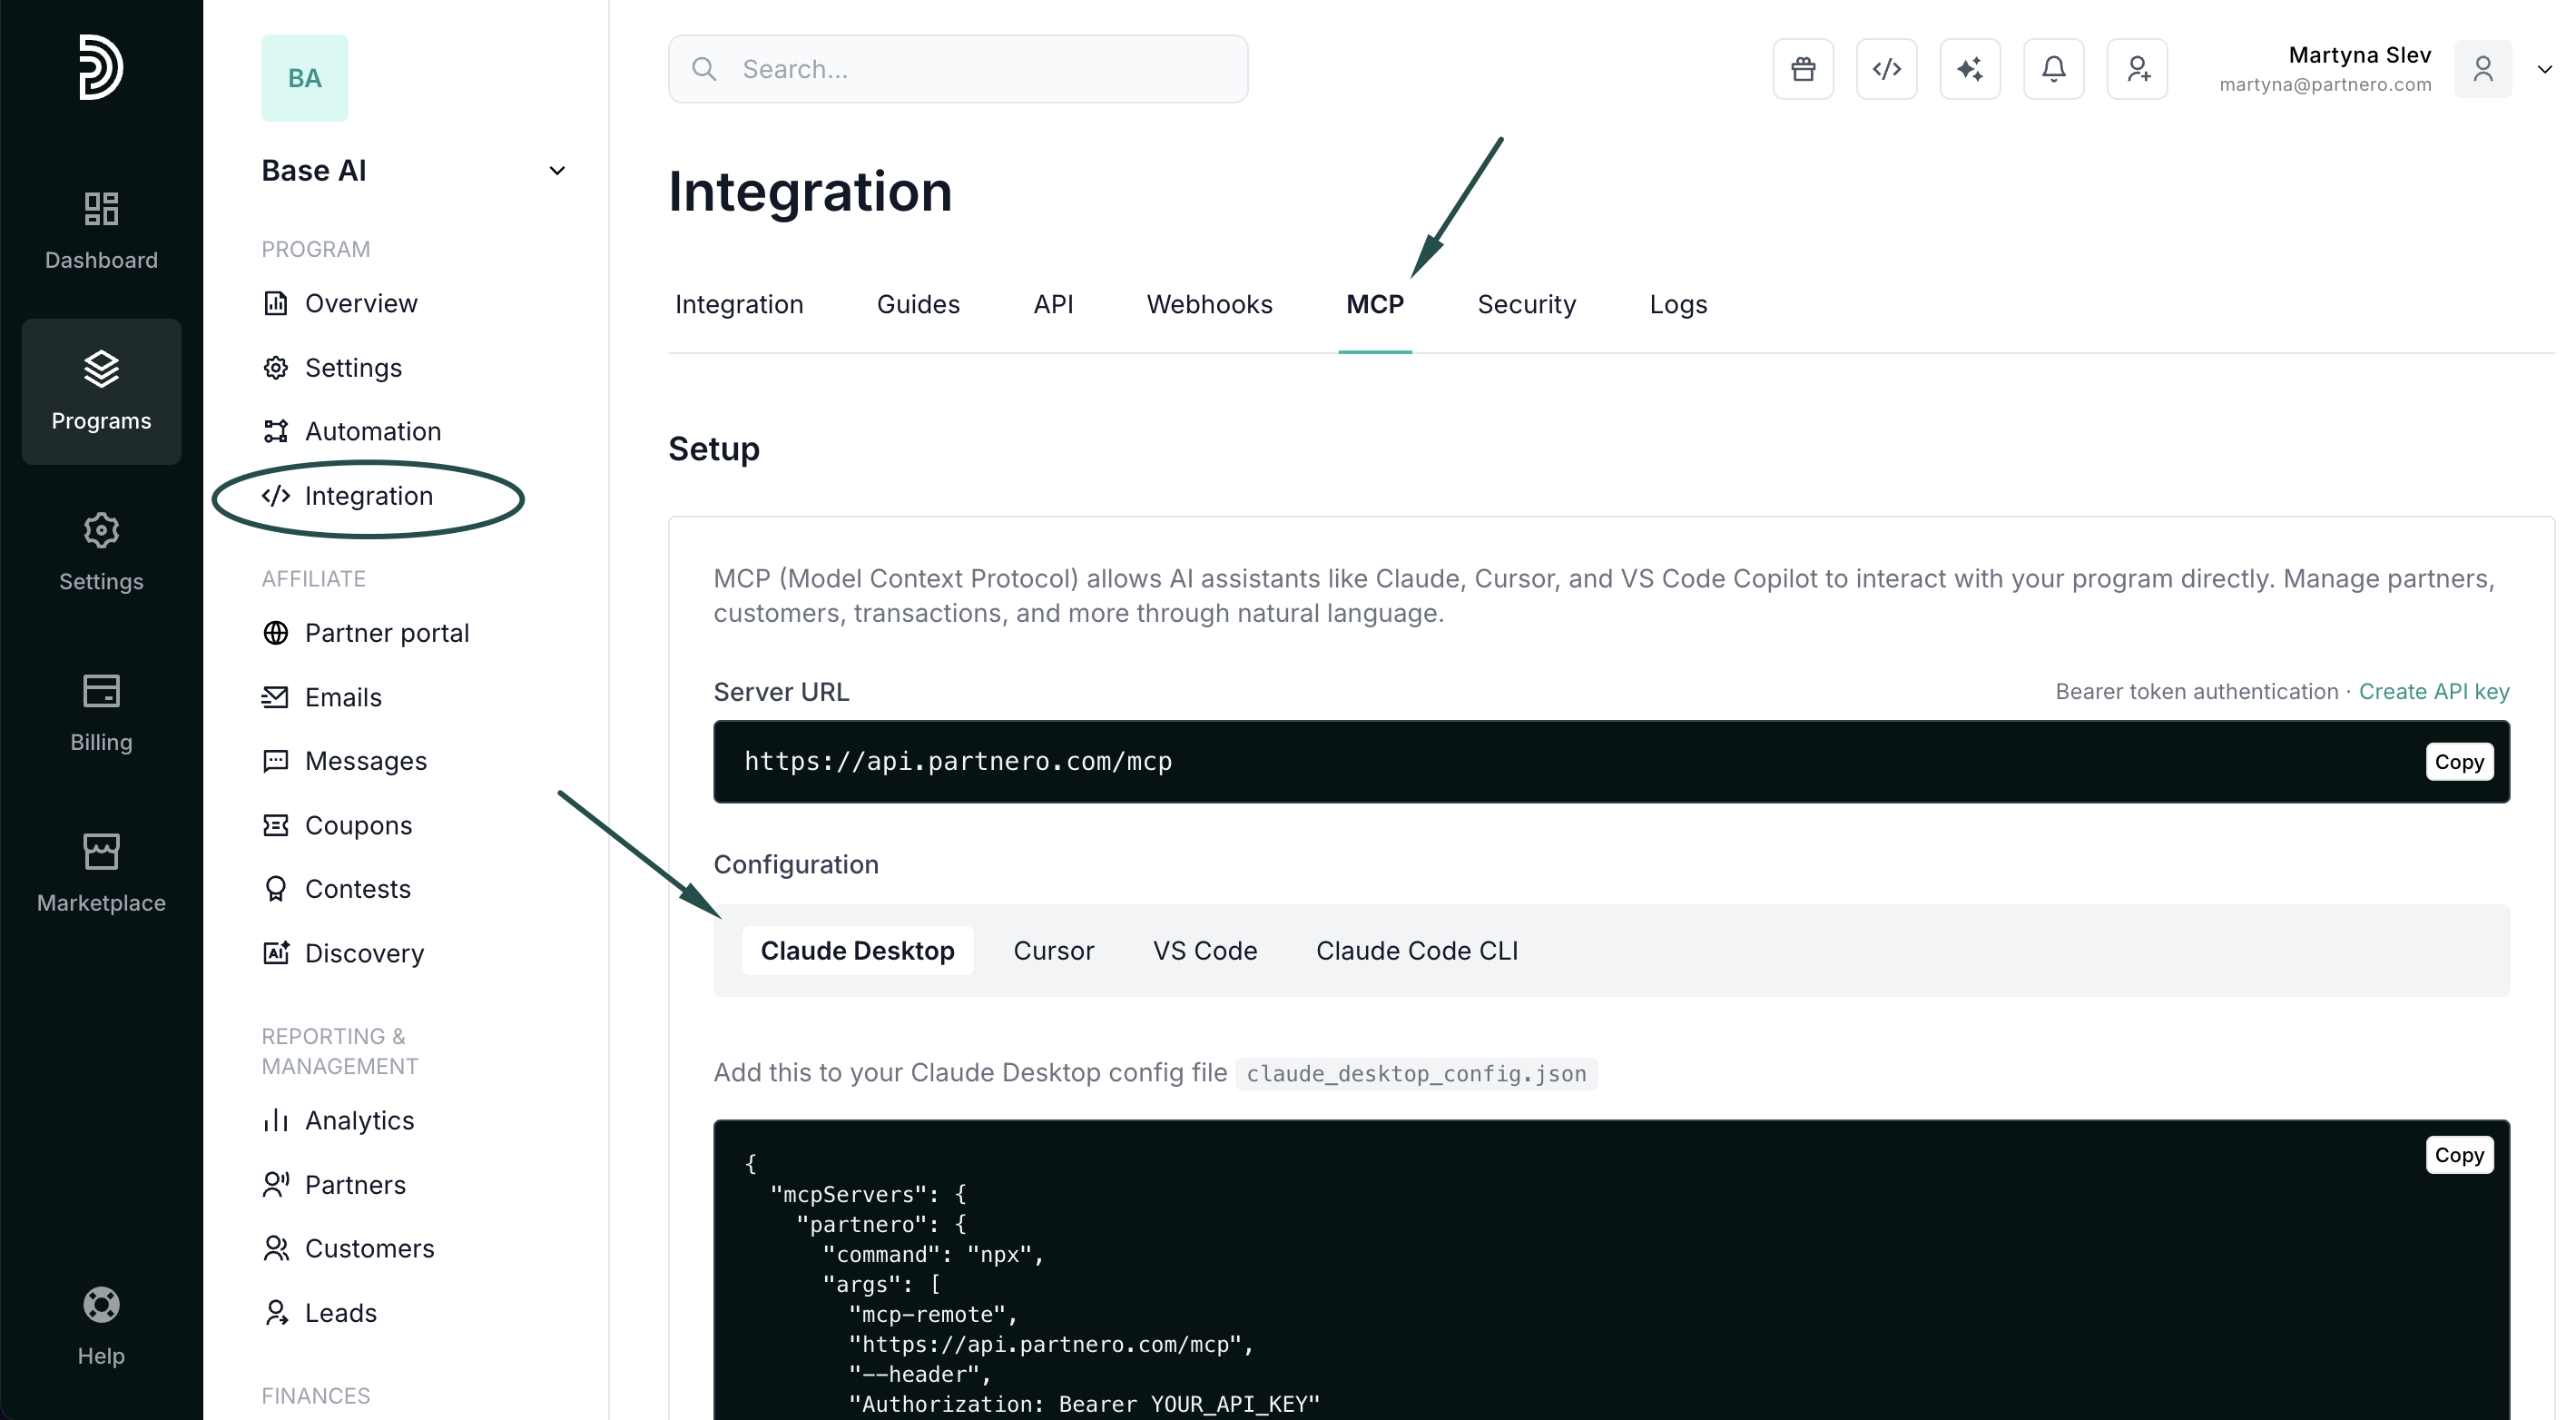
Task: Switch configuration to Claude Code CLI
Action: coord(1416,950)
